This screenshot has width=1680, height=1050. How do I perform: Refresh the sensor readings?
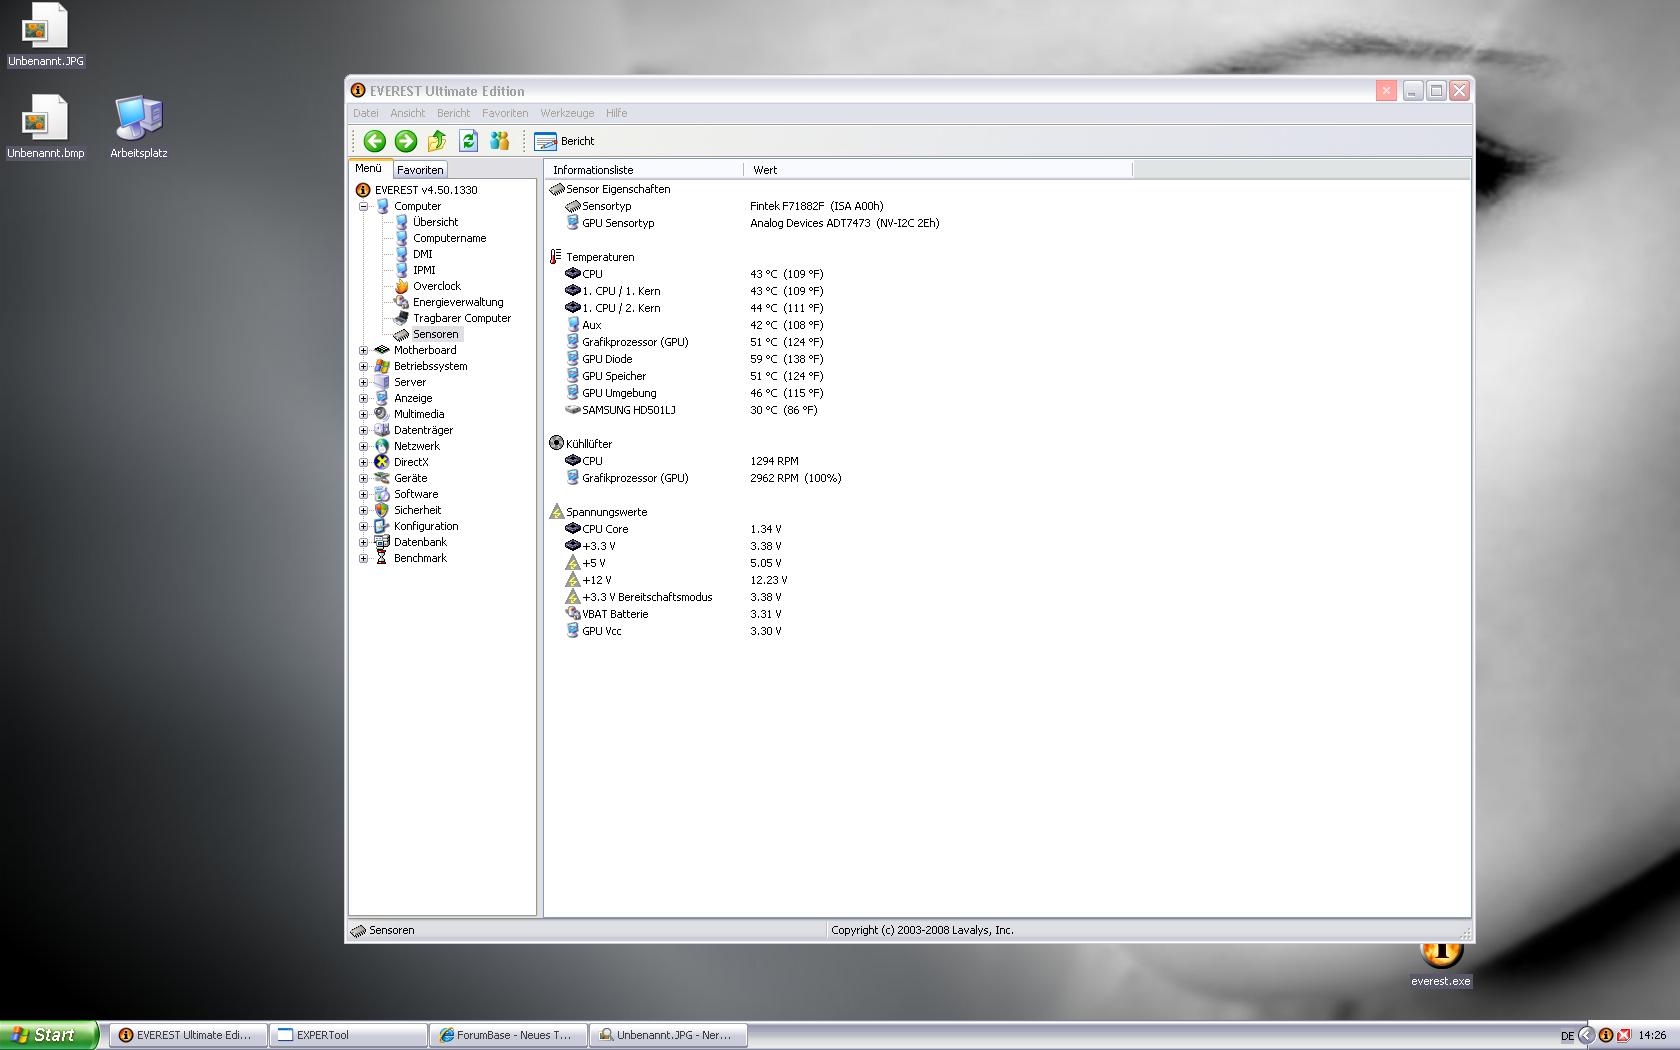[x=468, y=141]
